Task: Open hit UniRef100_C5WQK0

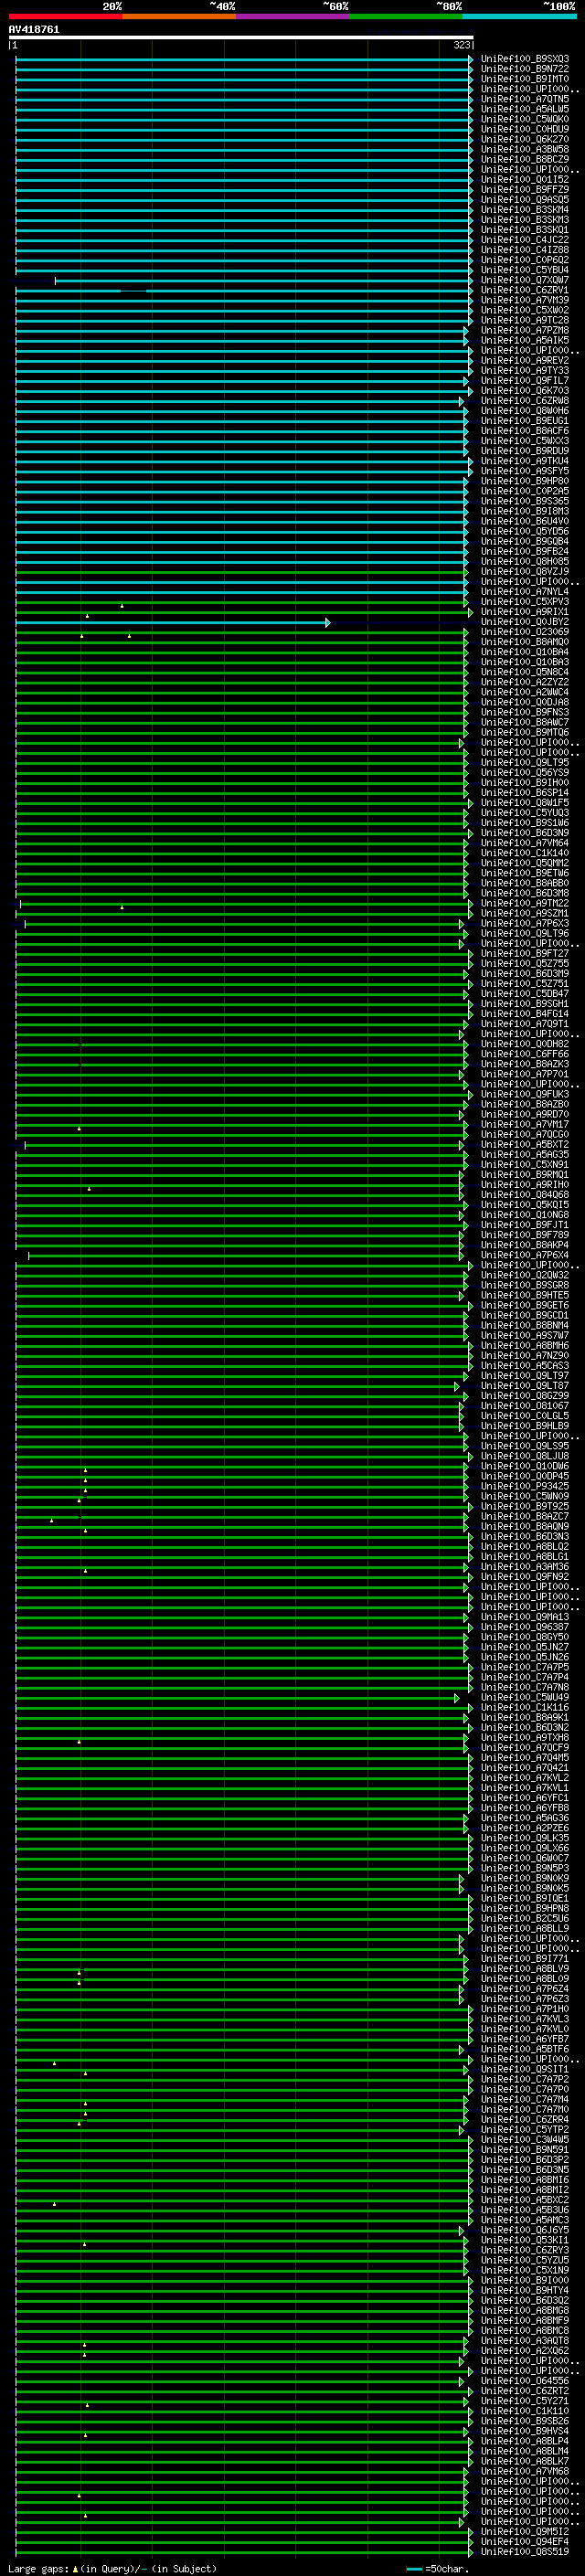Action: pos(525,119)
